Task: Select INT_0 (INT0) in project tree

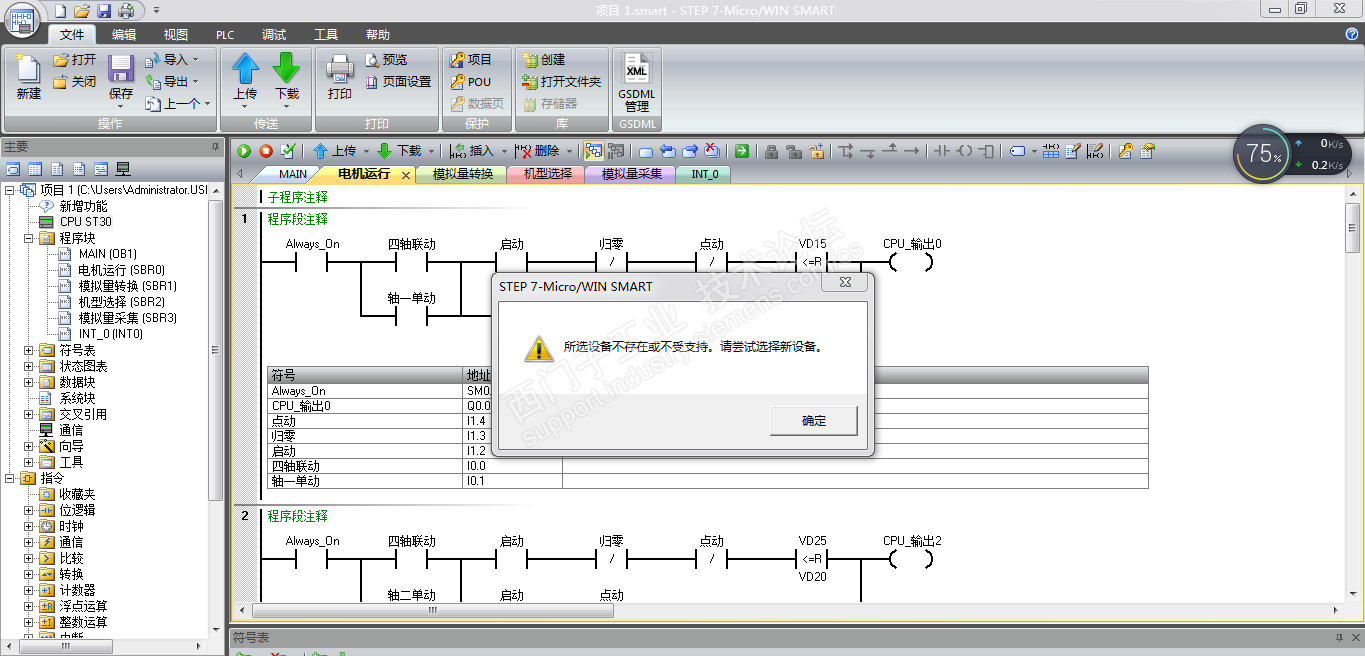Action: 110,334
